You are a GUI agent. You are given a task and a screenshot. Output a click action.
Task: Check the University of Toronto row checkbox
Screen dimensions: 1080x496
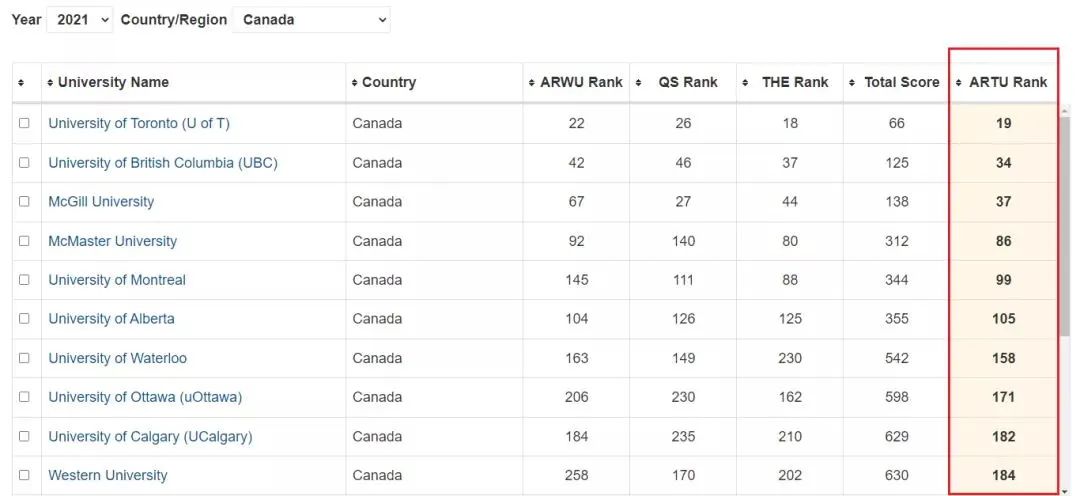click(x=24, y=123)
